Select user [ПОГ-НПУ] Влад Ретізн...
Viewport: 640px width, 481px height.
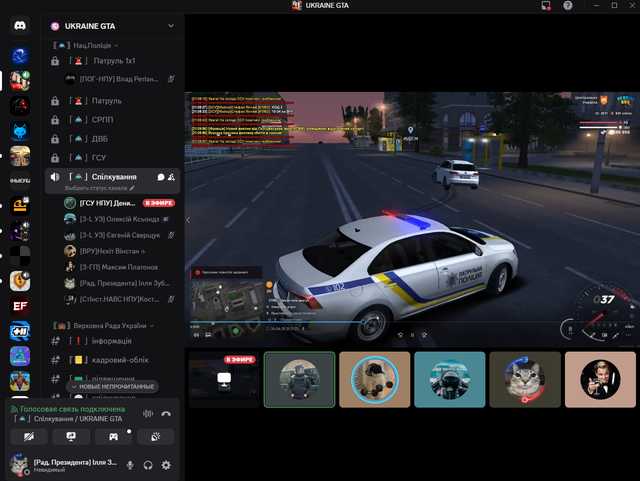tap(120, 79)
